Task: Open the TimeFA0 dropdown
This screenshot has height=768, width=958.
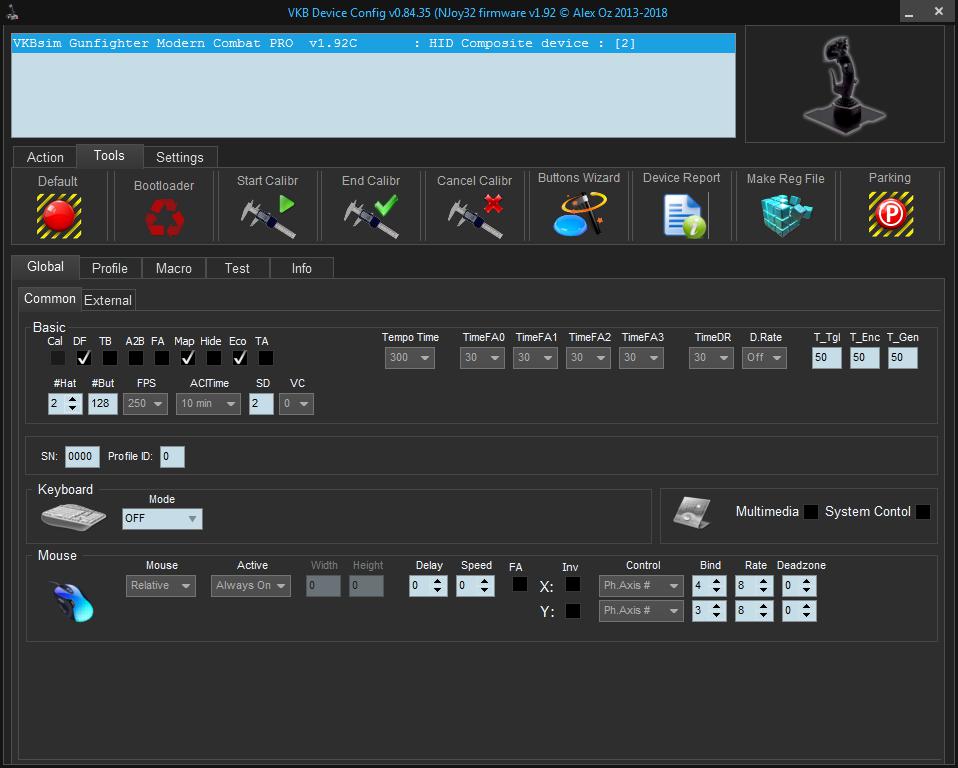Action: pos(483,357)
